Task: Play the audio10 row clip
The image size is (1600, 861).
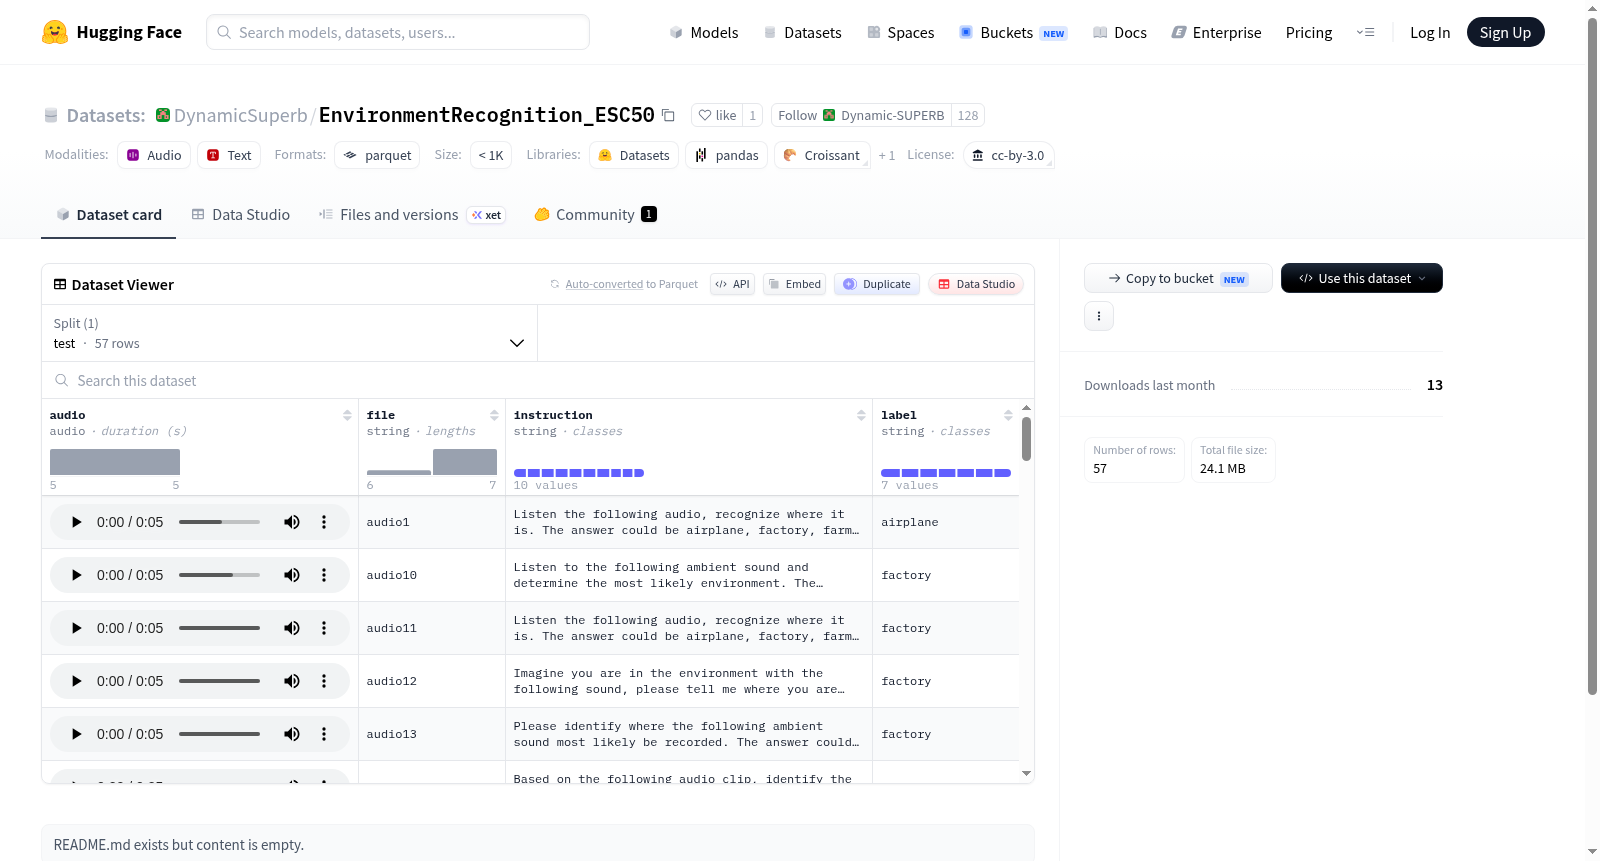Action: 76,575
